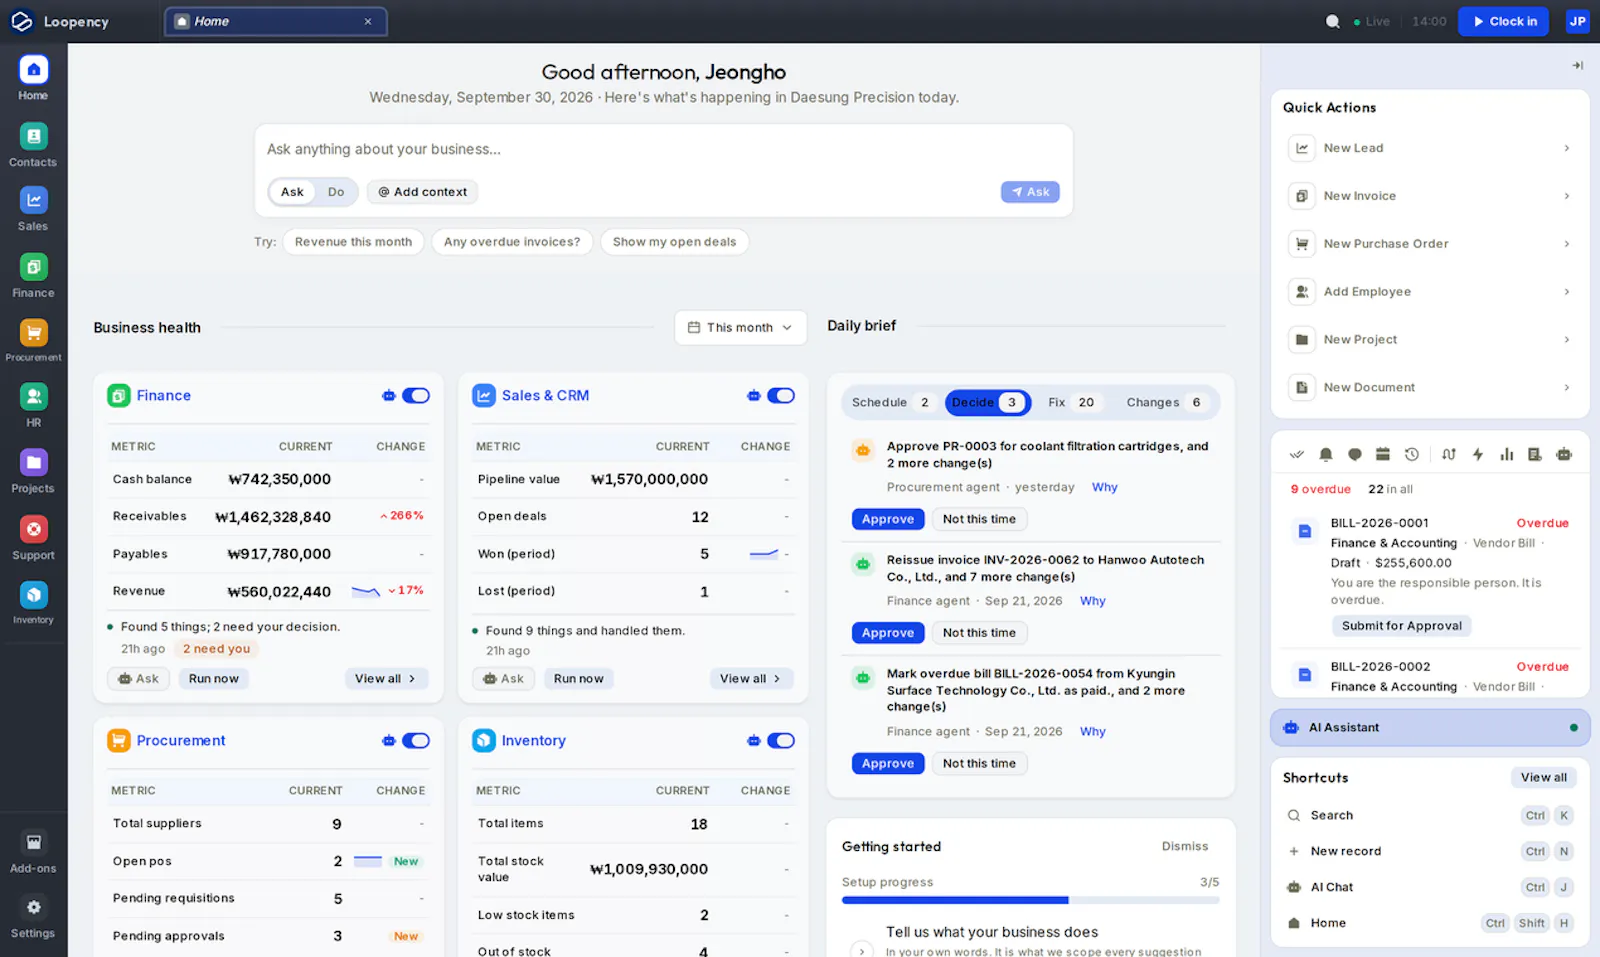Switch the prompt mode to Do
1600x957 pixels.
tap(336, 192)
